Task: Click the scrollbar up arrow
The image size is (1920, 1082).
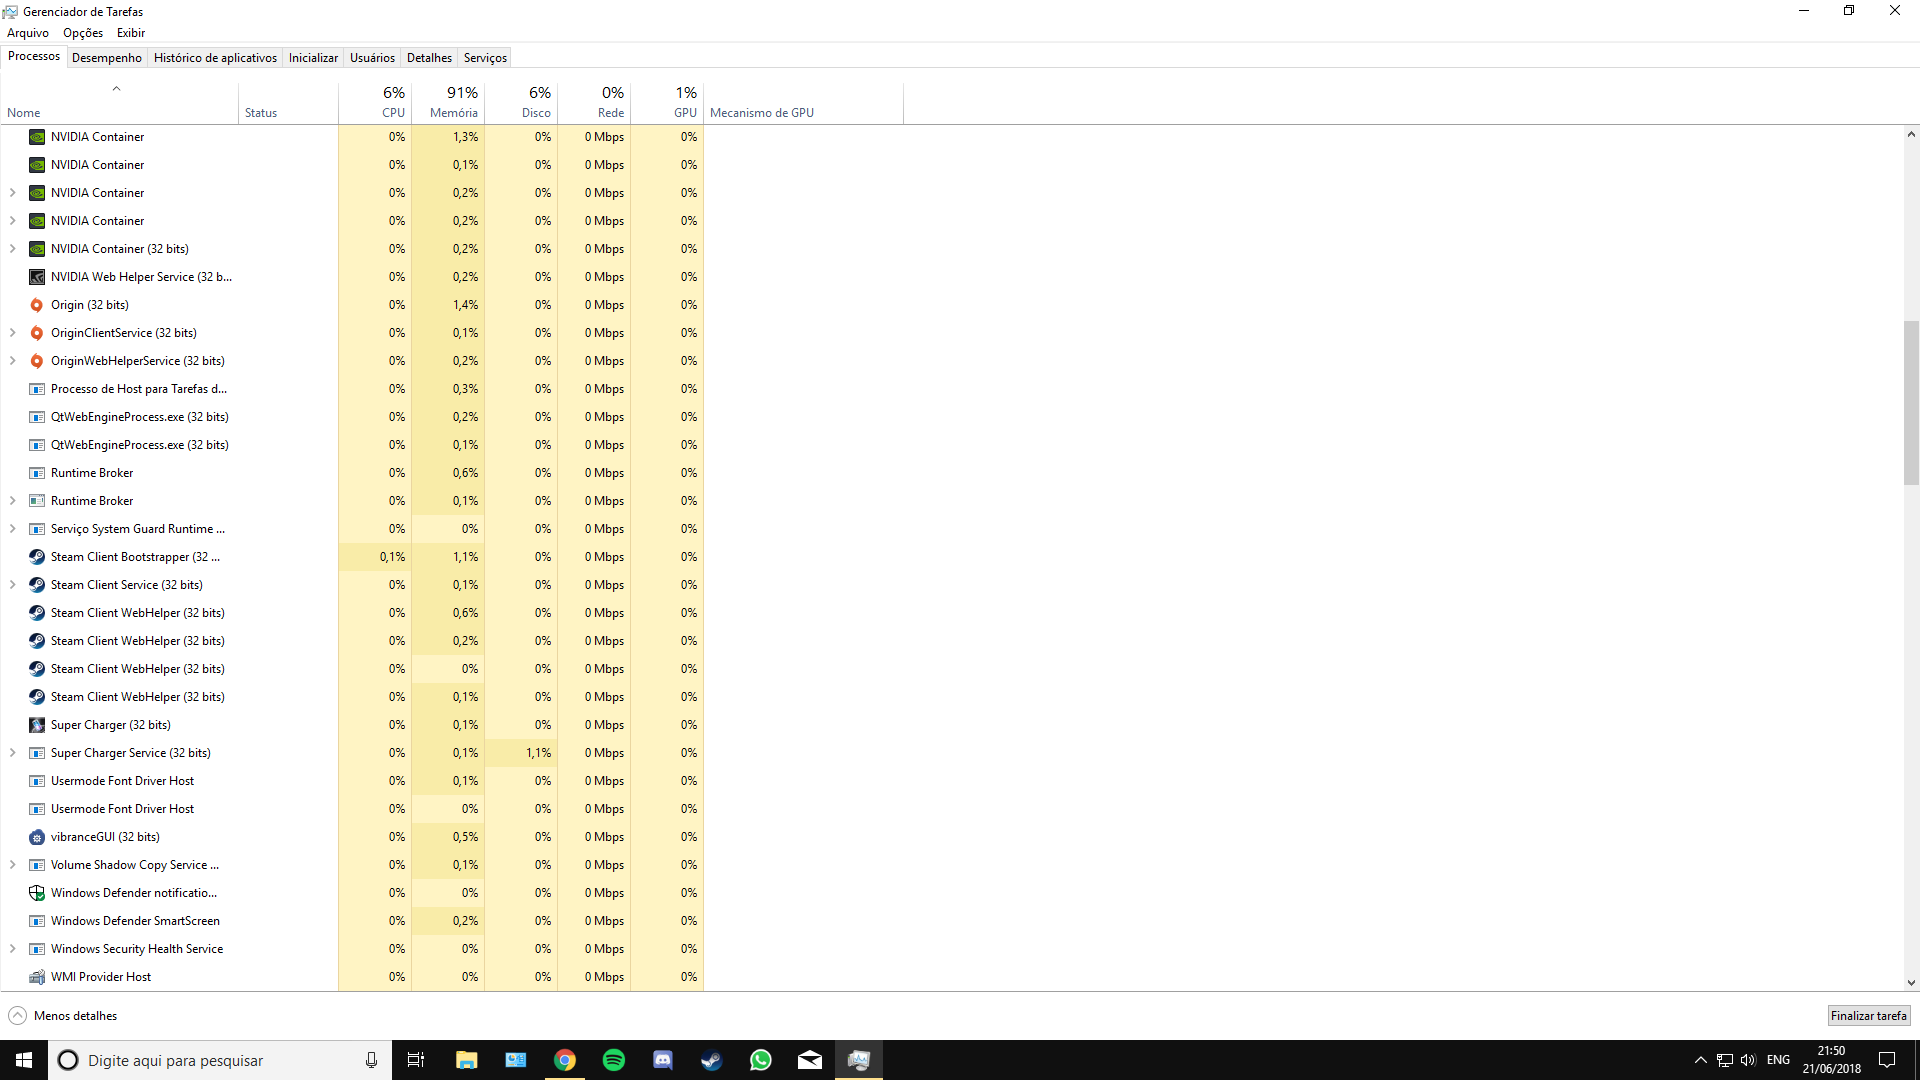Action: (x=1911, y=134)
